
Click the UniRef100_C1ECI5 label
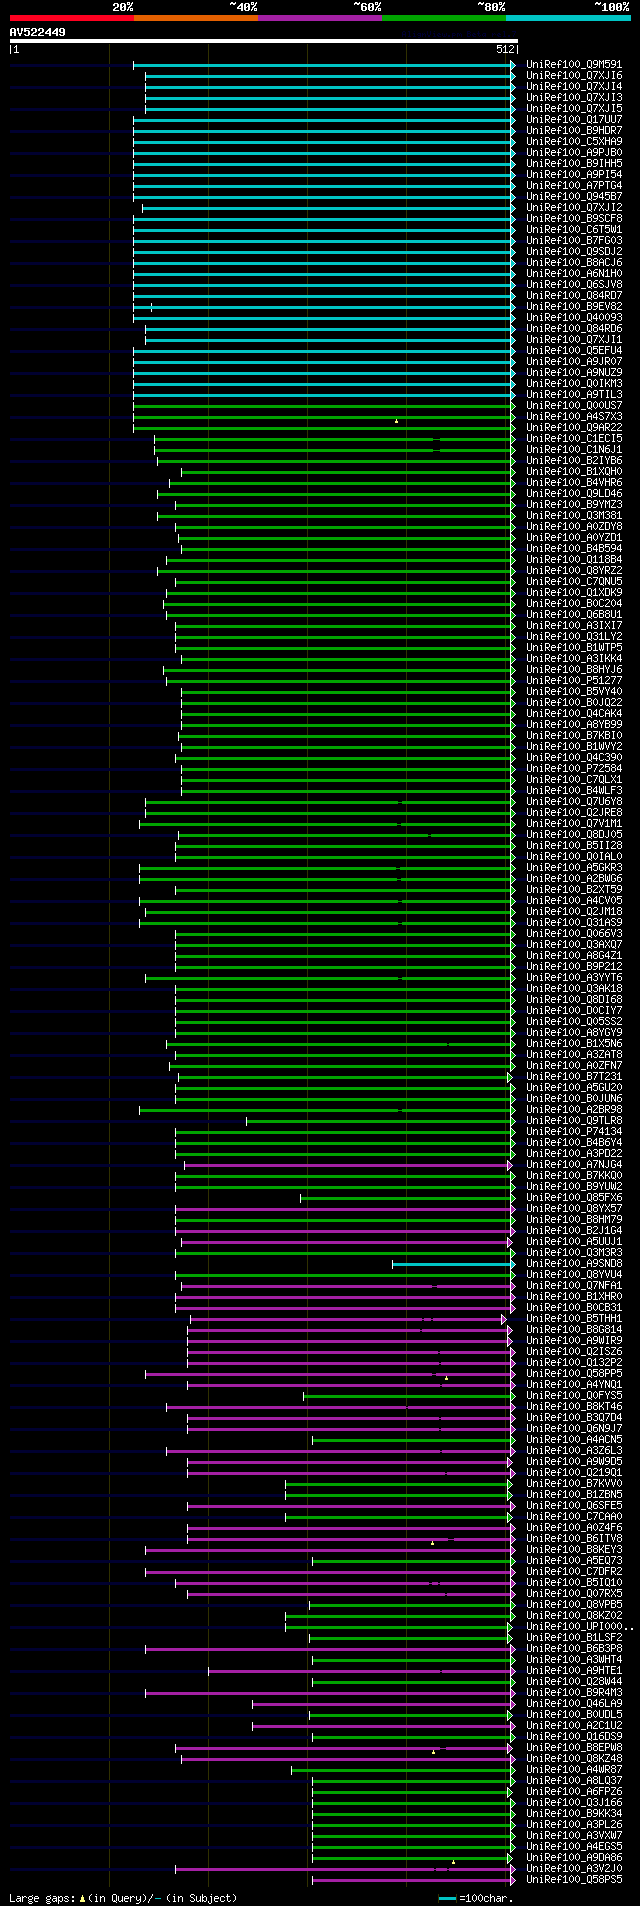click(x=574, y=438)
